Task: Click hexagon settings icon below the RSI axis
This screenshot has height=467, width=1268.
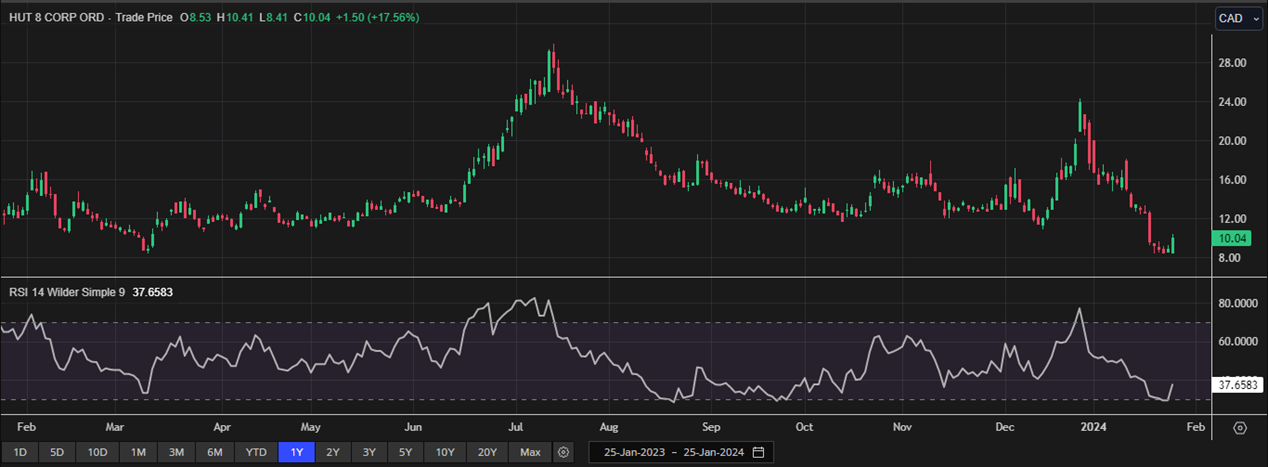Action: tap(1240, 428)
